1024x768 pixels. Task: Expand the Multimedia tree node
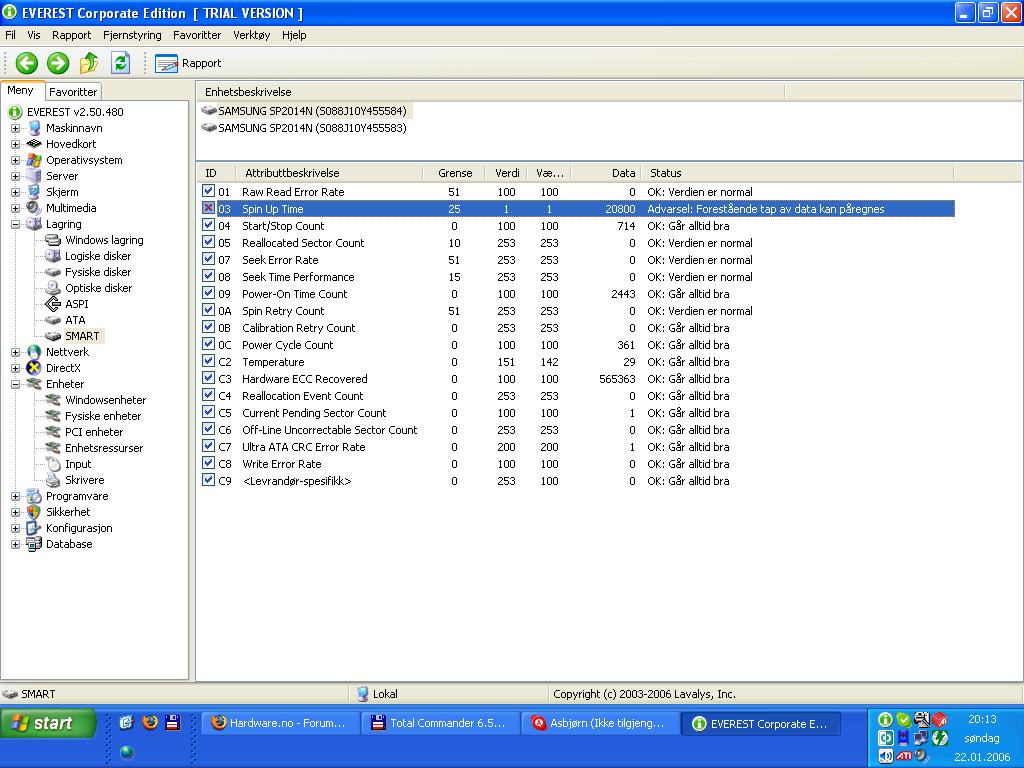tap(15, 208)
